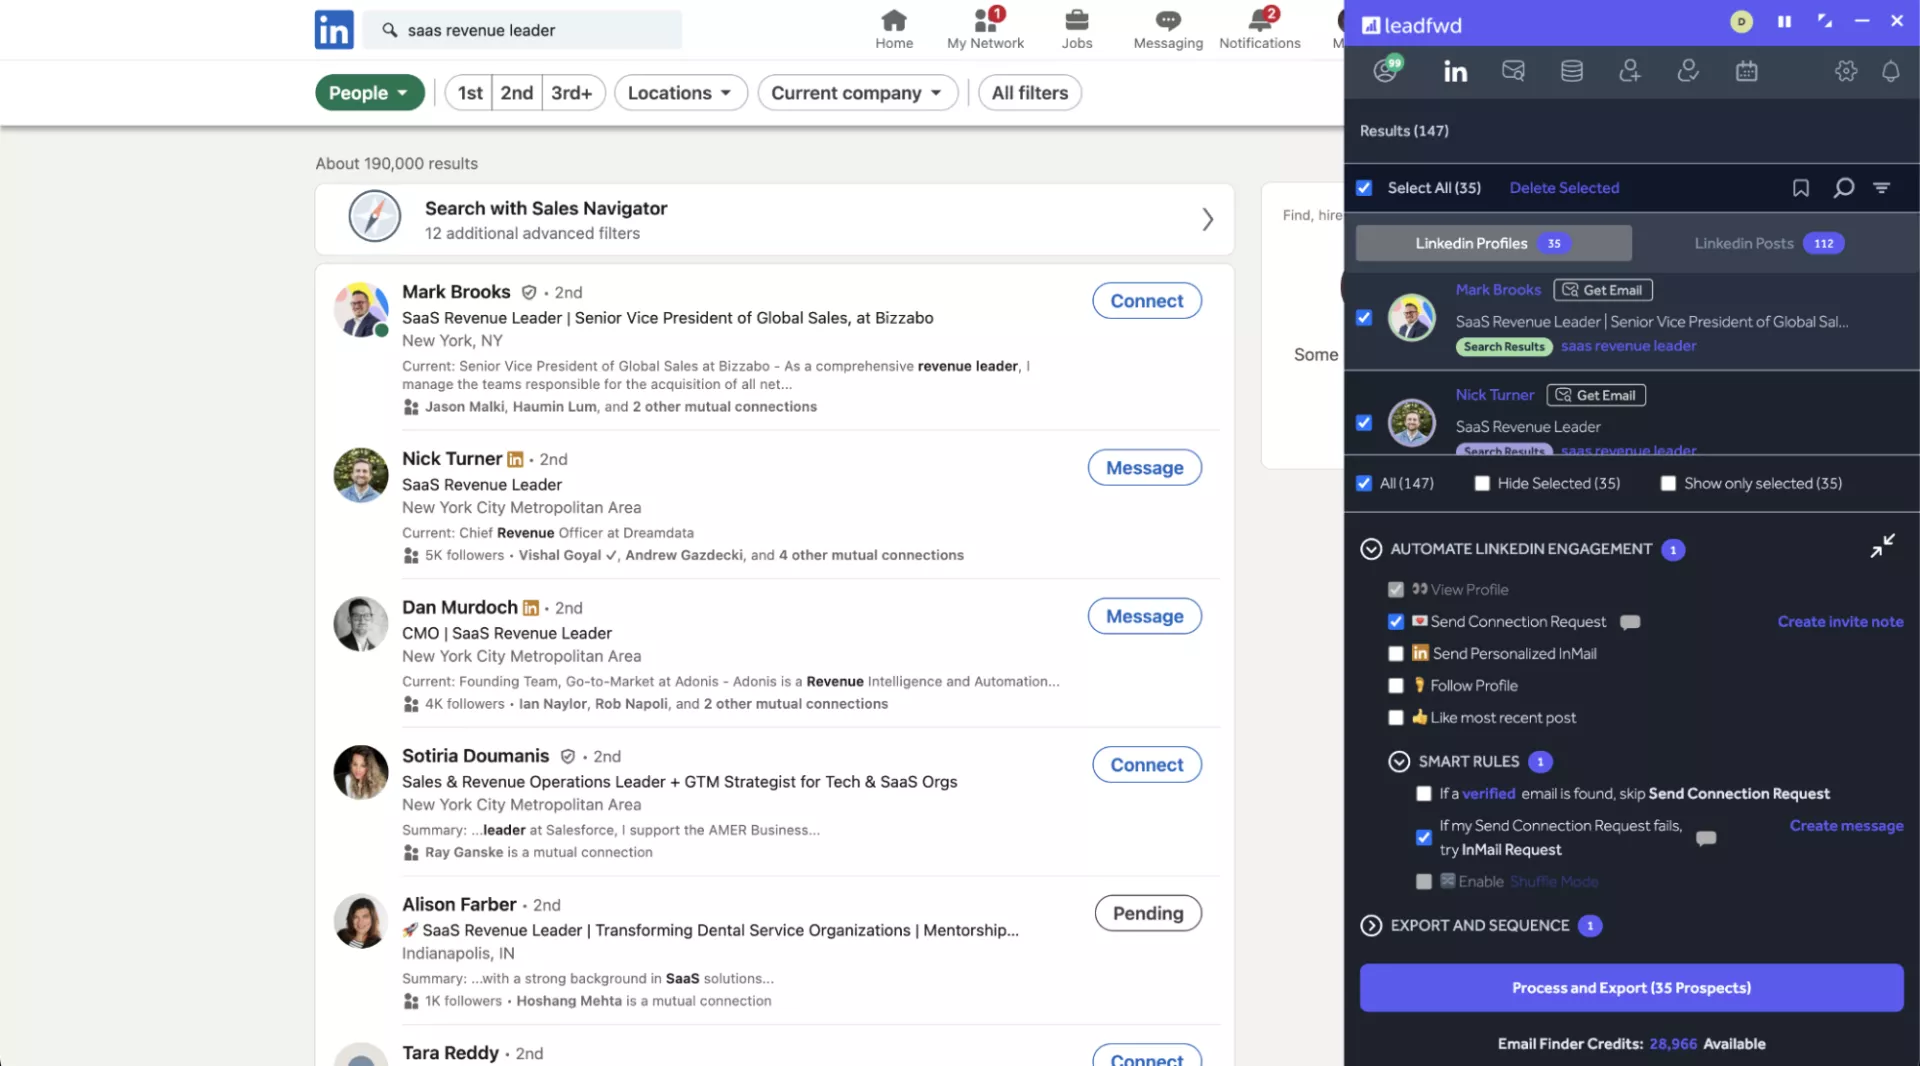Viewport: 1920px width, 1066px height.
Task: Click the Create invite note link
Action: [x=1839, y=622]
